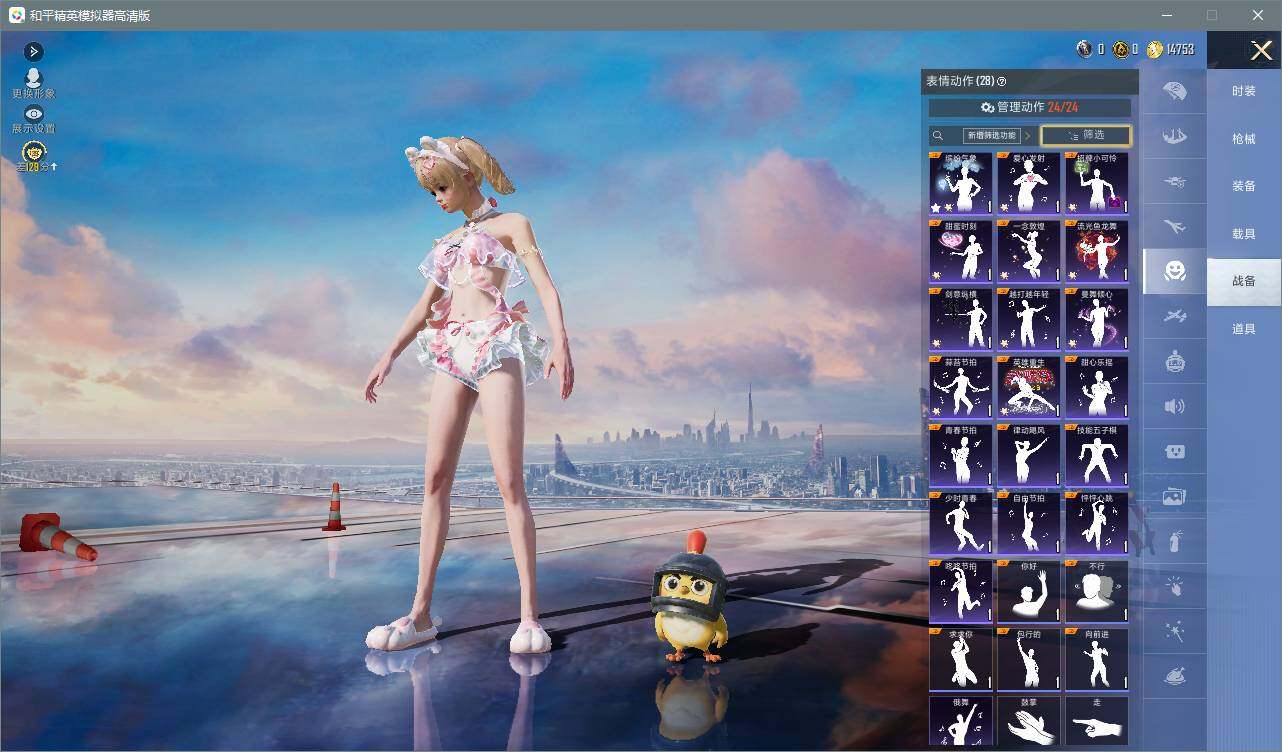Open the hand gesture category icon

point(1175,586)
